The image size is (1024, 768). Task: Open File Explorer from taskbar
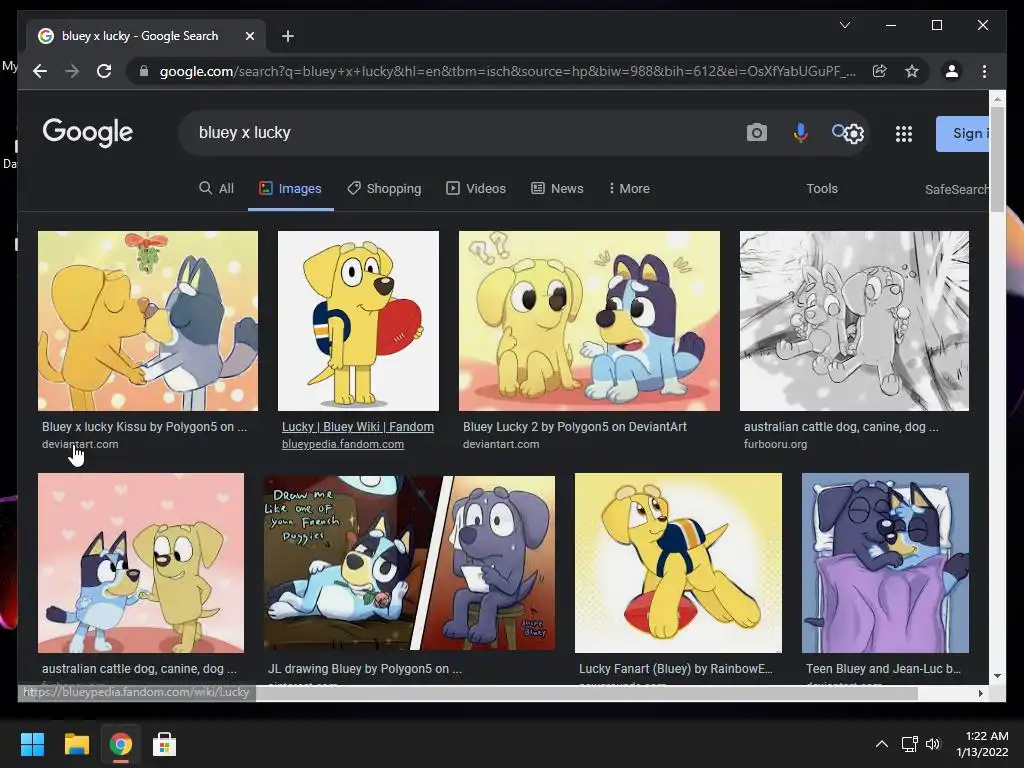pos(76,744)
